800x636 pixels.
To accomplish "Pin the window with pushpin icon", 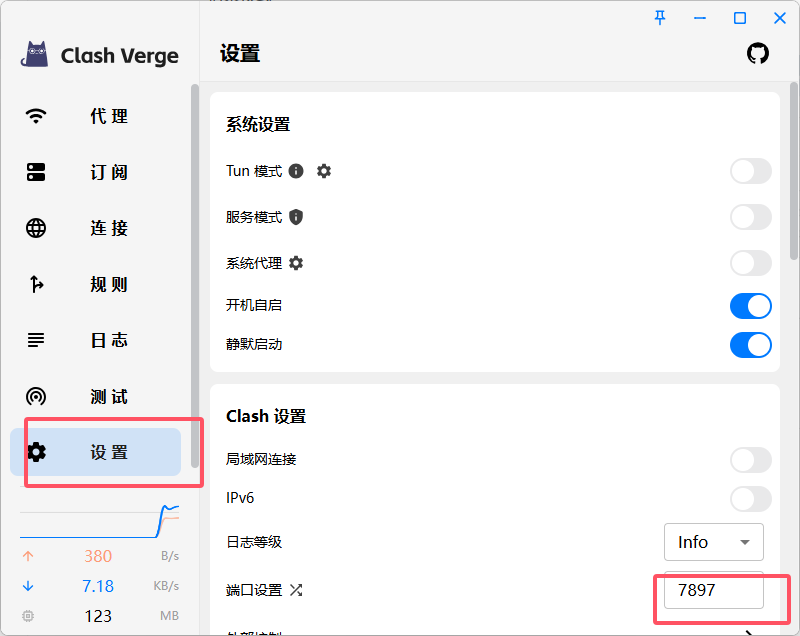I will (660, 18).
